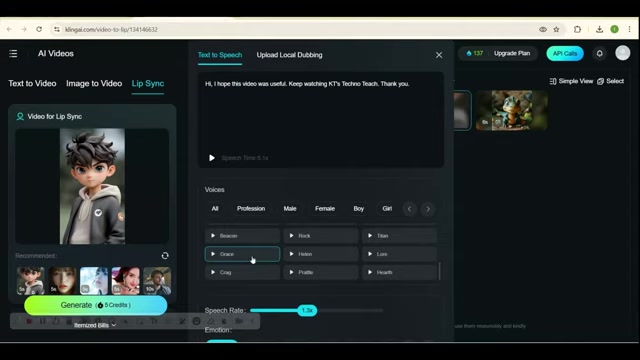640x360 pixels.
Task: Close the Text to Speech panel
Action: [x=439, y=55]
